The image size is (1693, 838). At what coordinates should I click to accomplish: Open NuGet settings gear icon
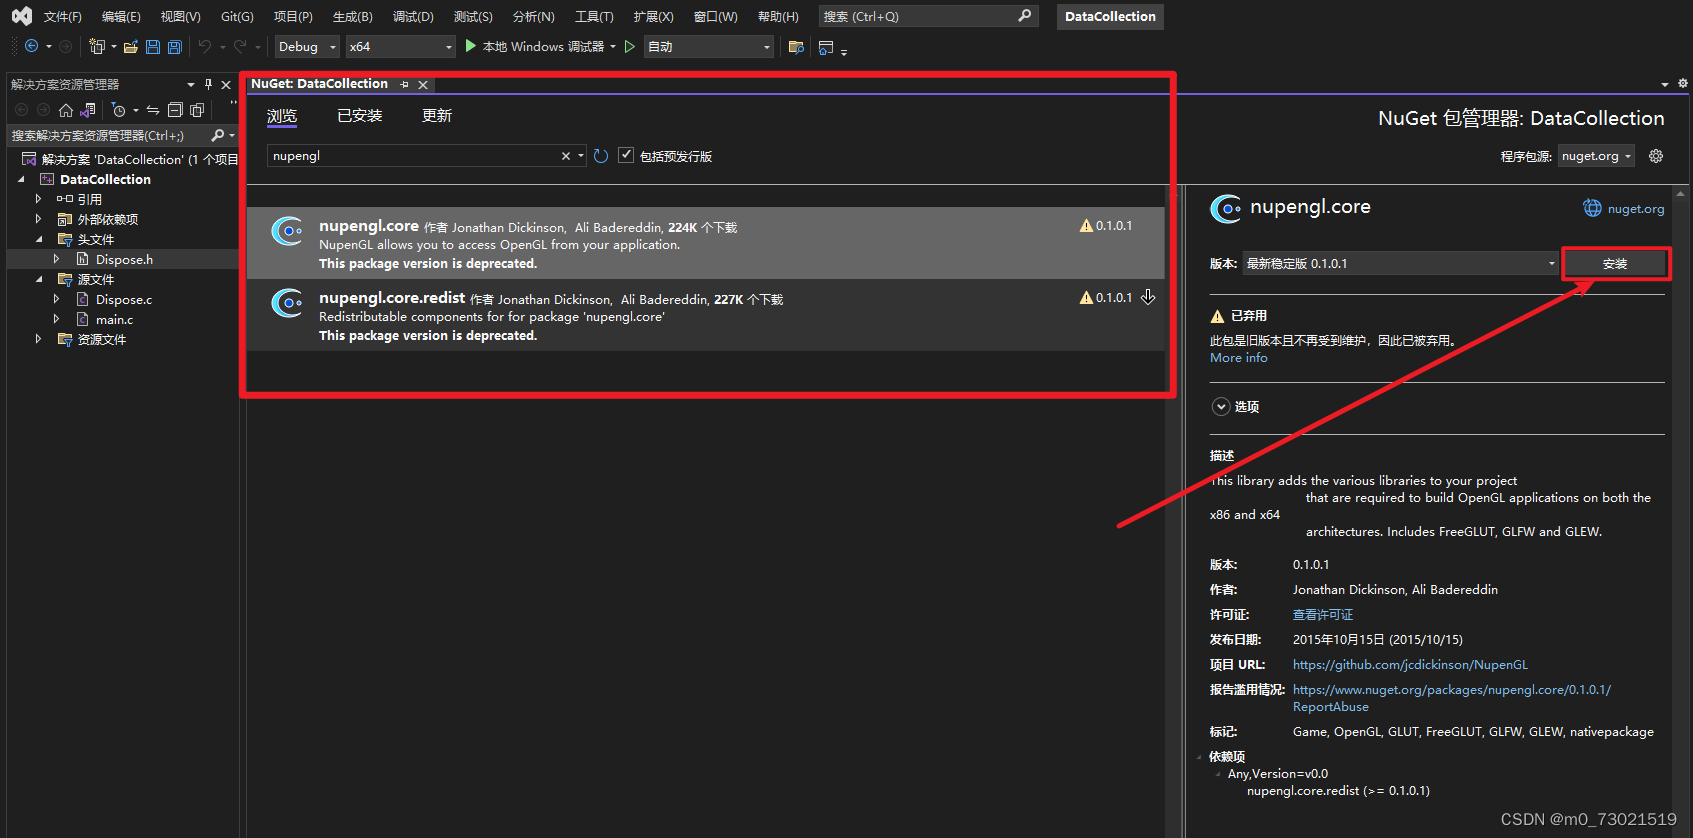(x=1656, y=156)
